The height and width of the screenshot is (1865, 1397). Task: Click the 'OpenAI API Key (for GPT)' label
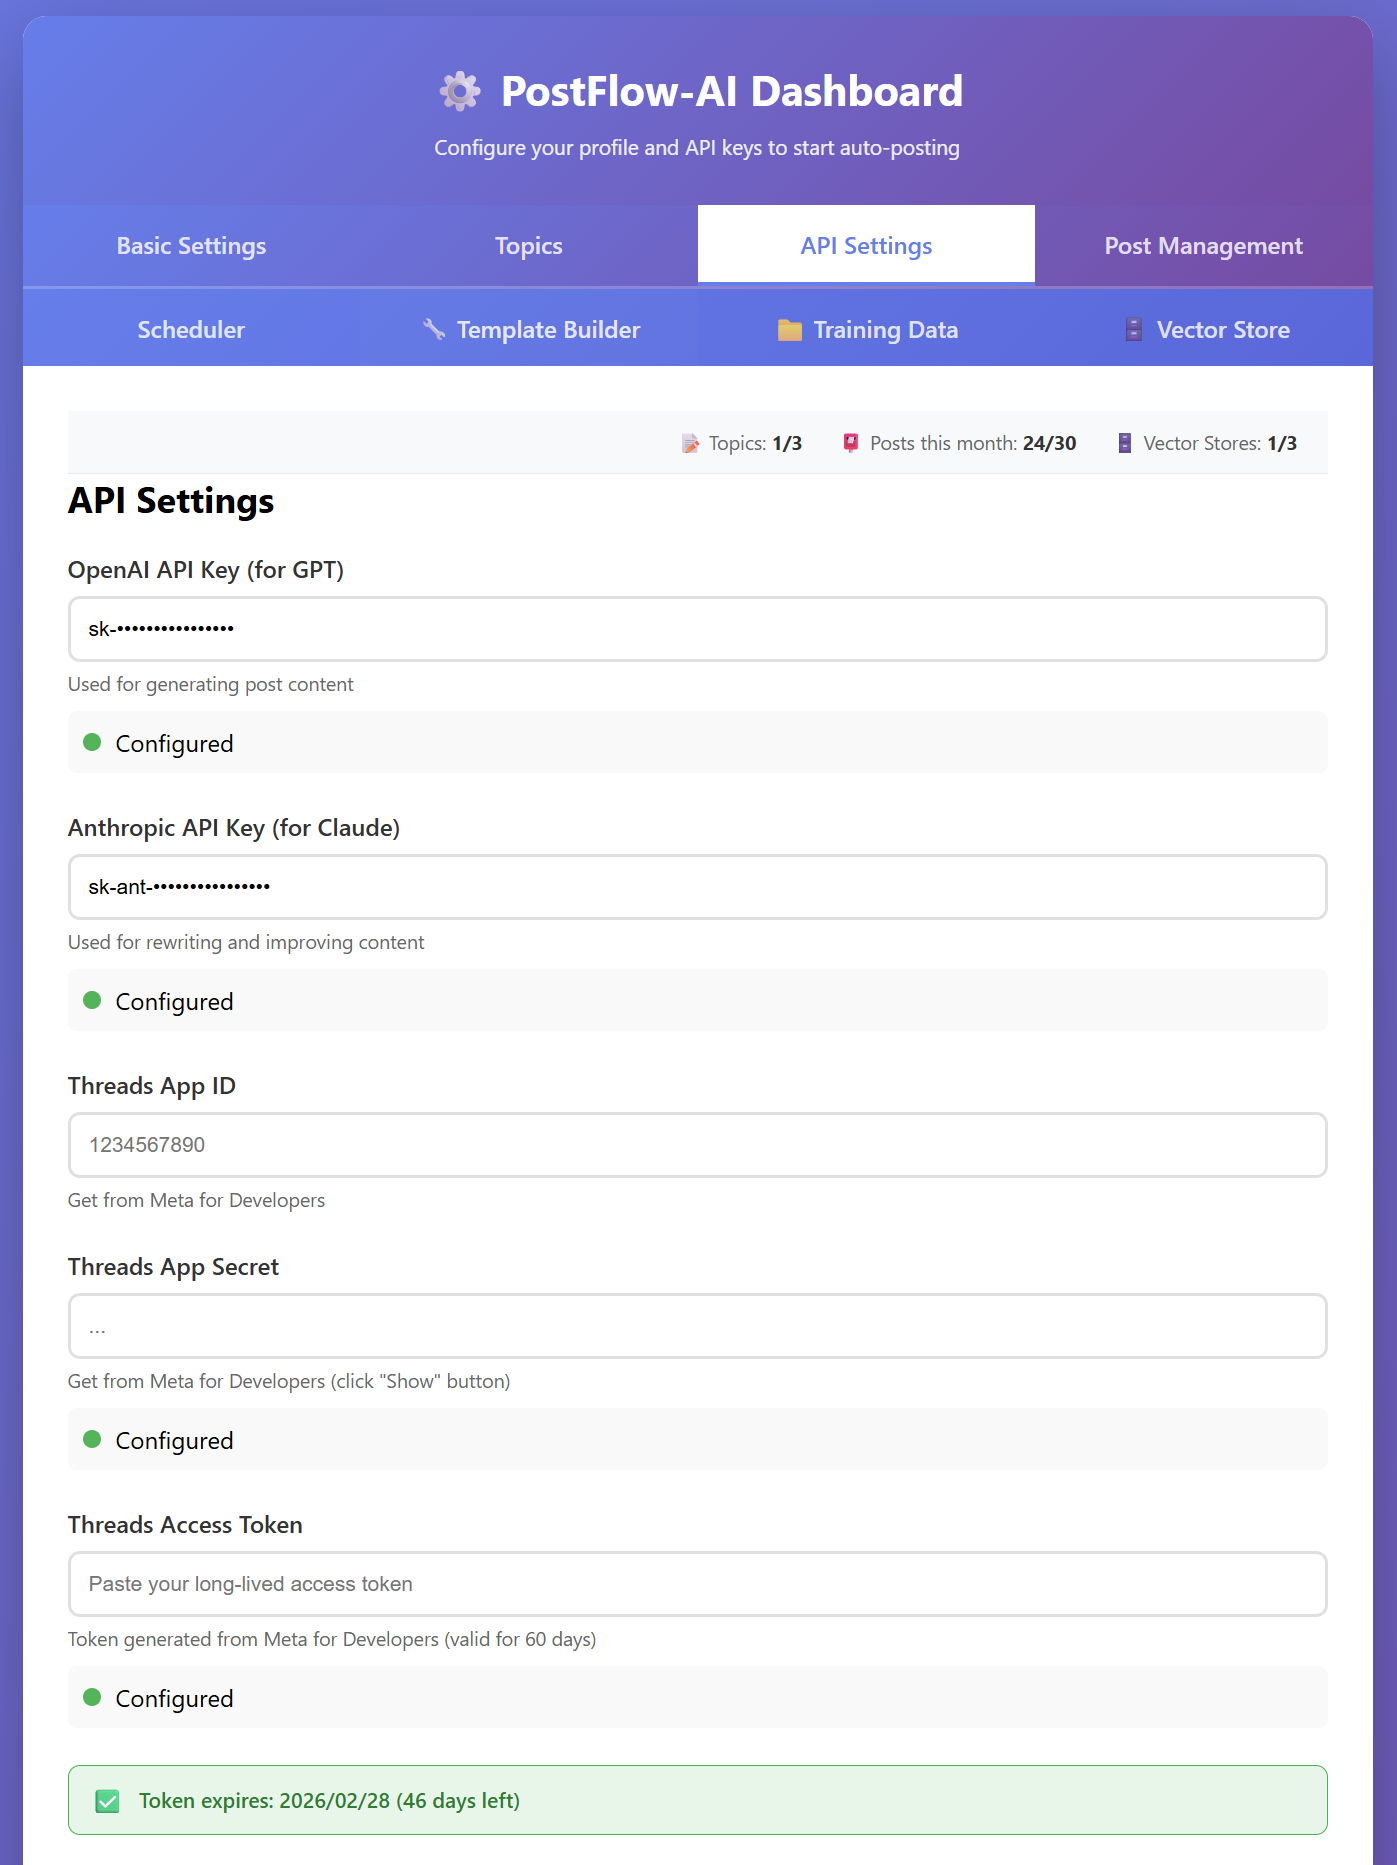206,570
